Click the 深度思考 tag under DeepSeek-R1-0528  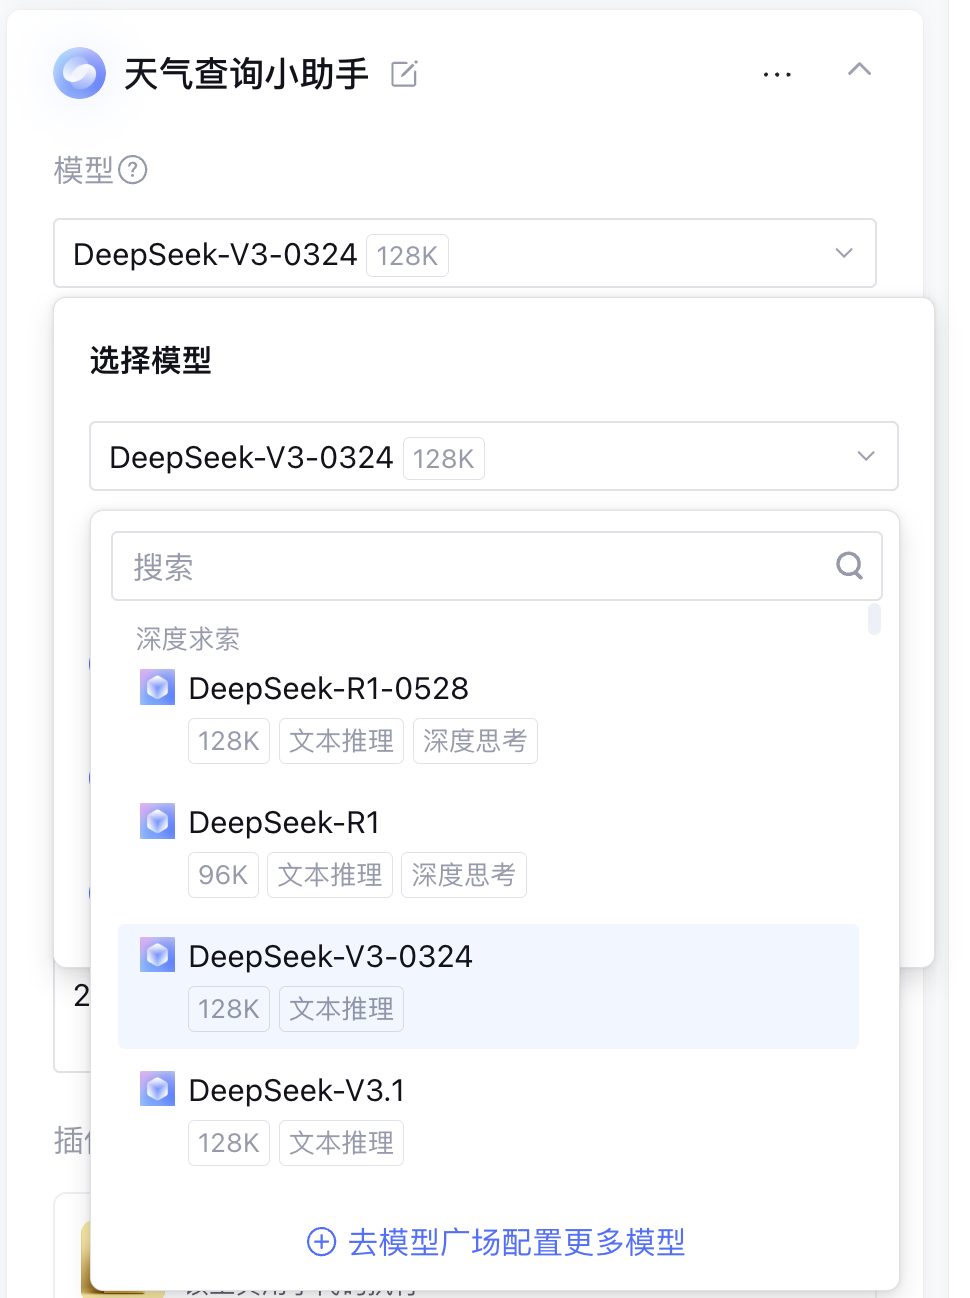click(x=475, y=741)
